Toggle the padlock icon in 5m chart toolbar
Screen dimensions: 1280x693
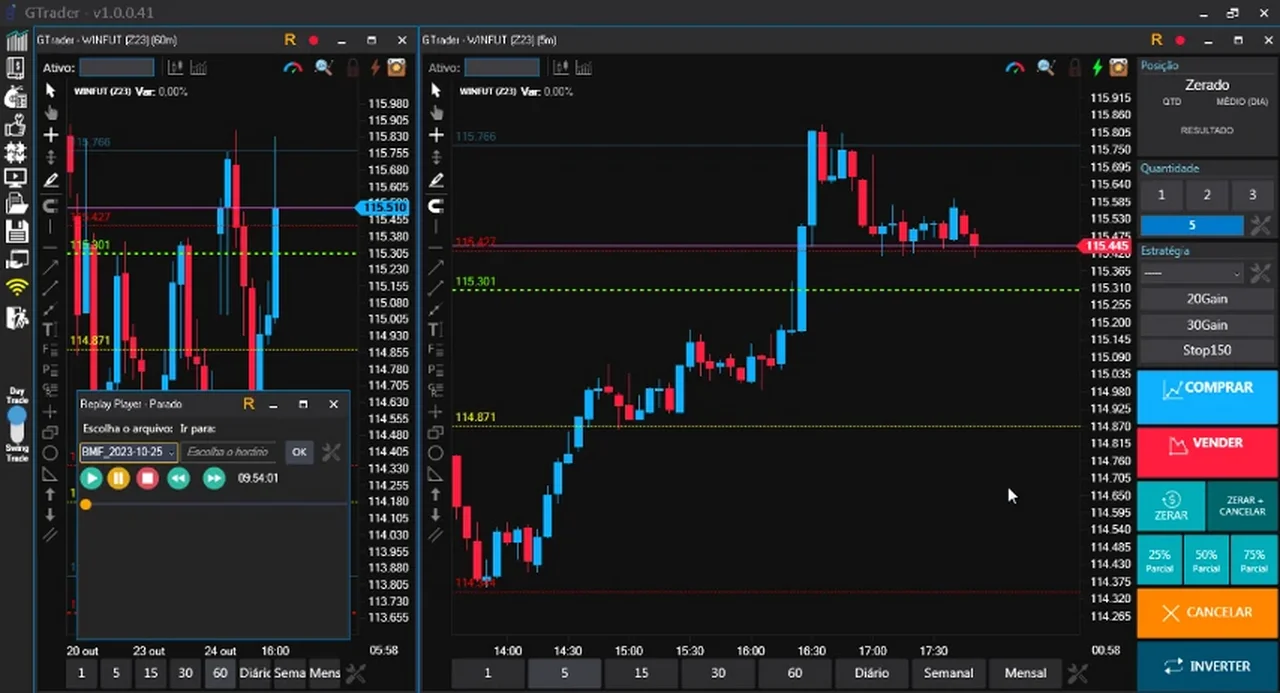click(1074, 68)
